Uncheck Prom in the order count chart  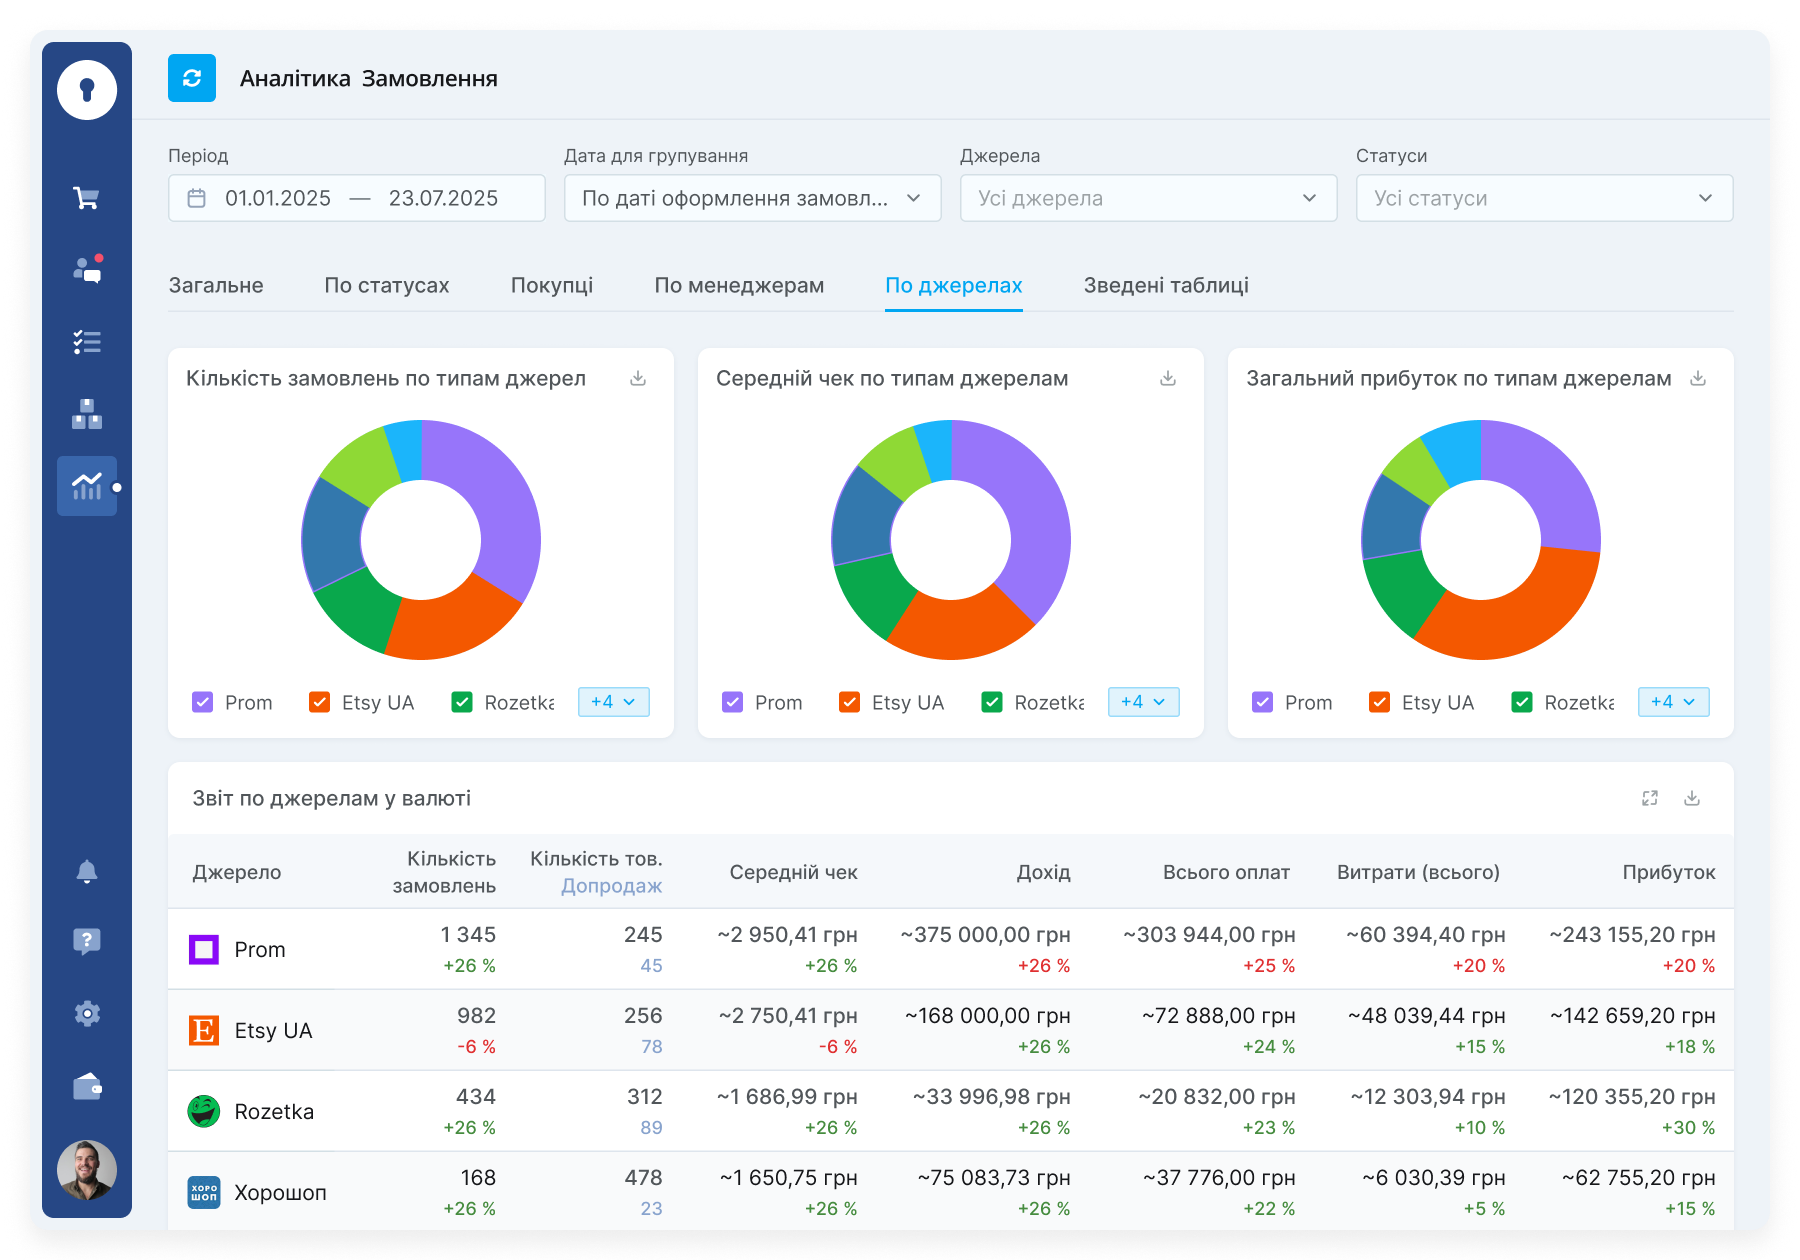203,702
